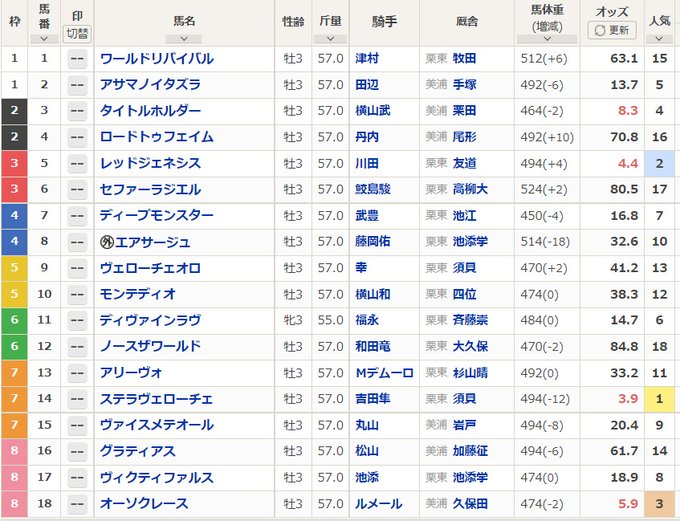Select odds value 4.4 for レッドジェネシス
Viewport: 680px width, 521px height.
[x=628, y=164]
